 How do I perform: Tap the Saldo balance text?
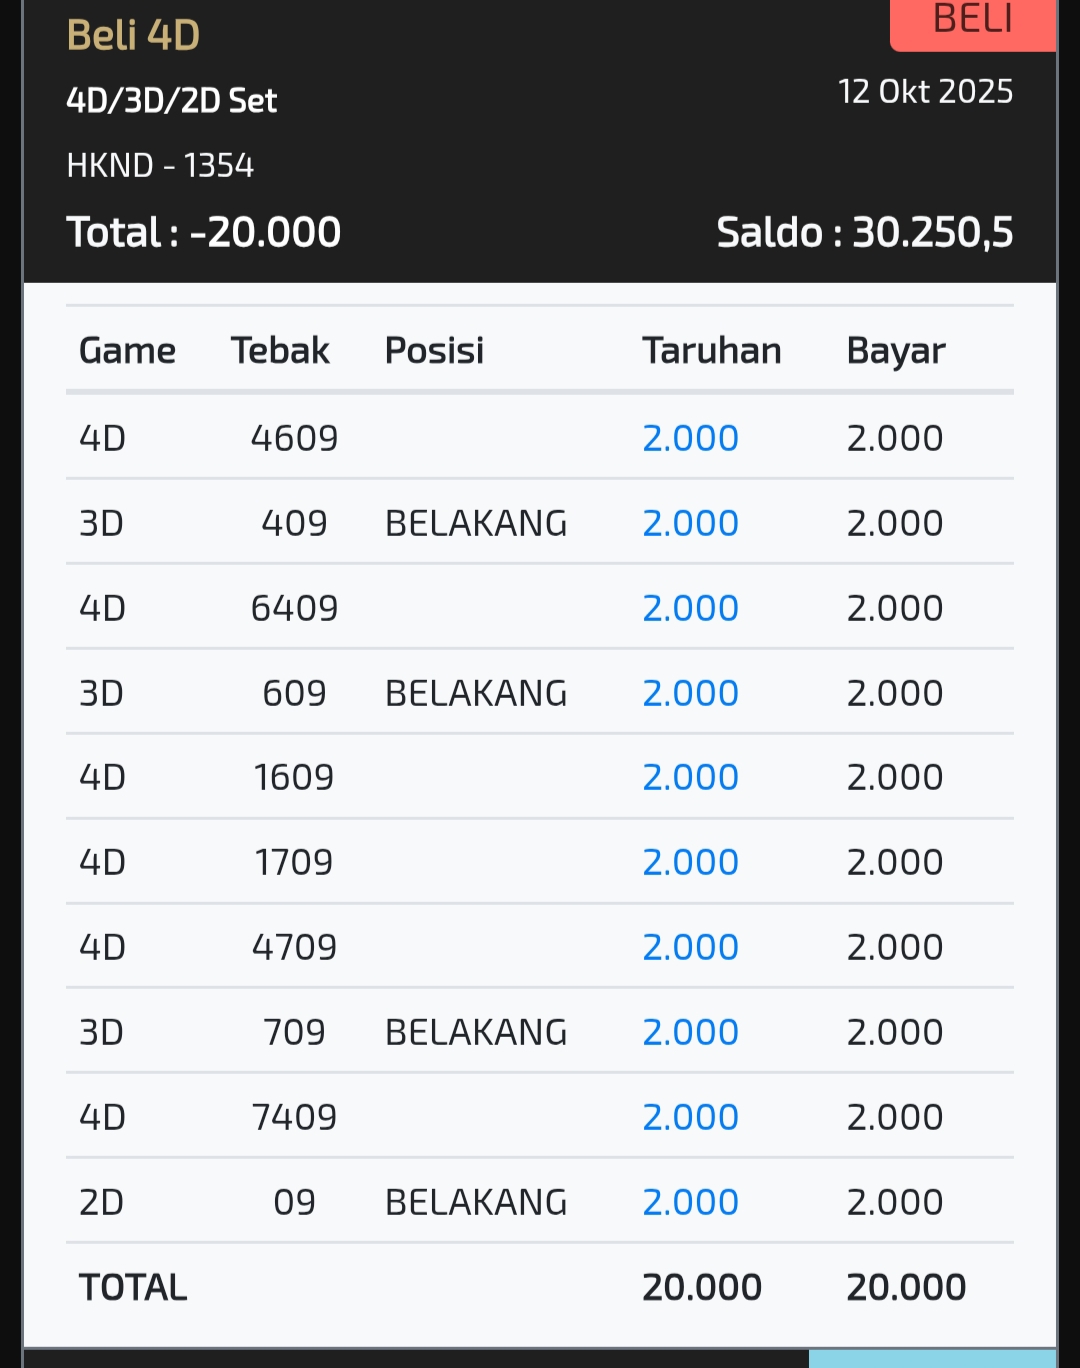pos(864,232)
